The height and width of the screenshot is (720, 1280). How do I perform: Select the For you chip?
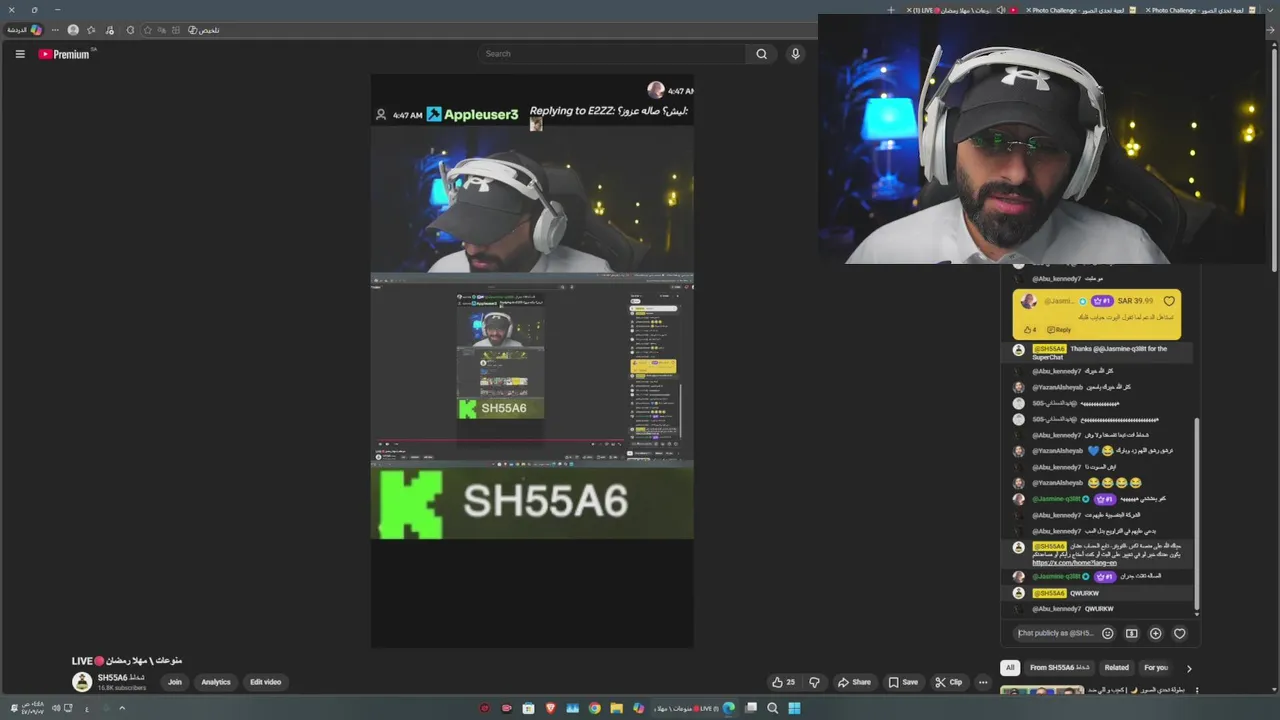click(x=1156, y=668)
